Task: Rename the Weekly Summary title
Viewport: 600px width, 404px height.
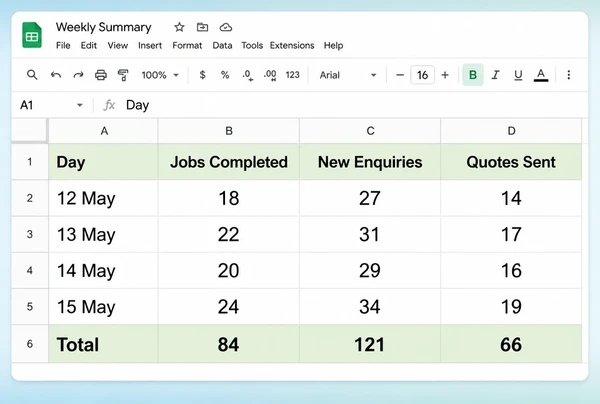Action: coord(103,27)
